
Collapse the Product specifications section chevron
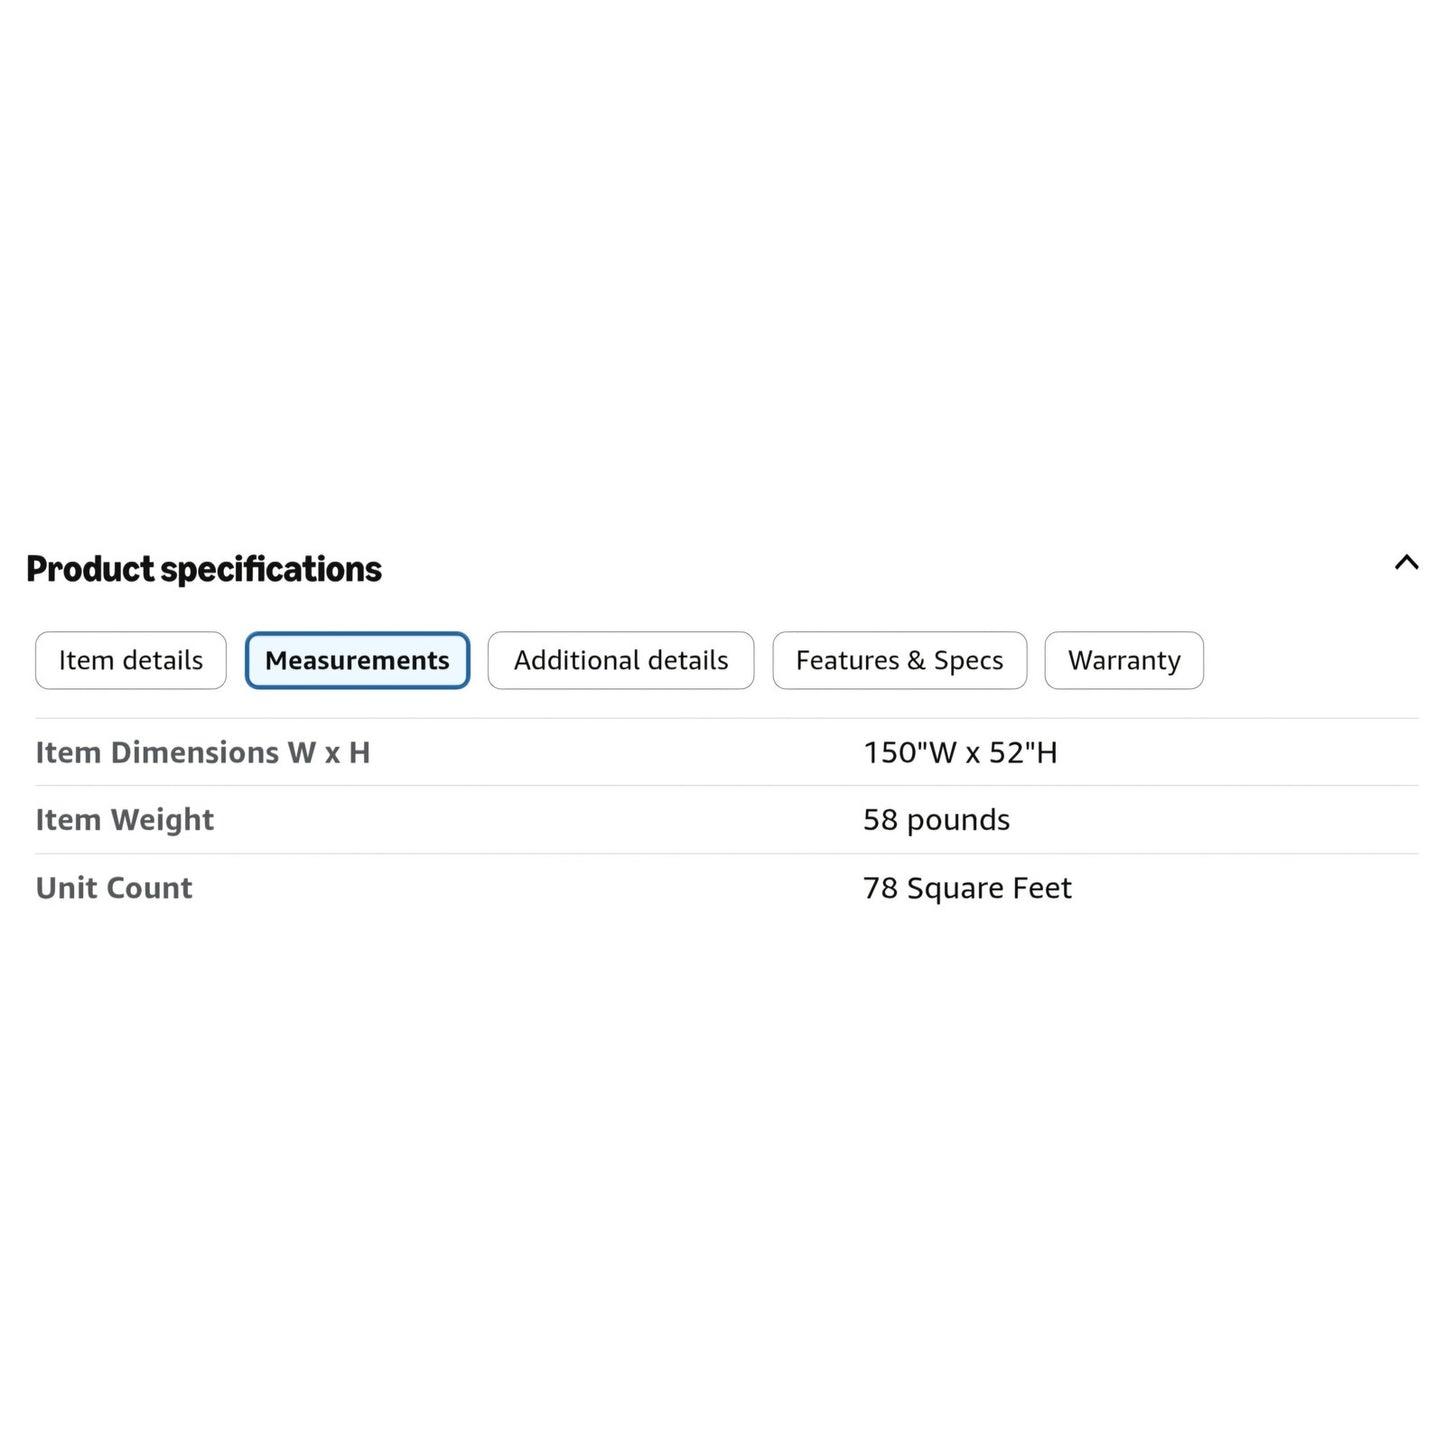[1406, 563]
